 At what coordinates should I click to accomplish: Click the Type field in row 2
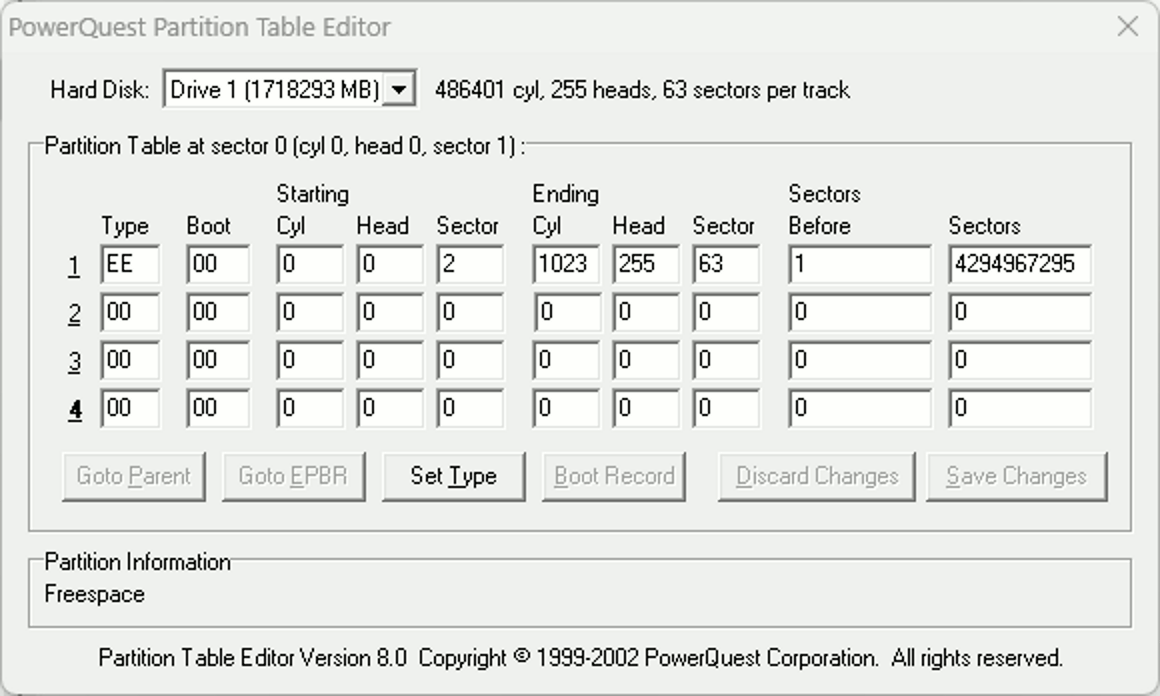[x=130, y=312]
